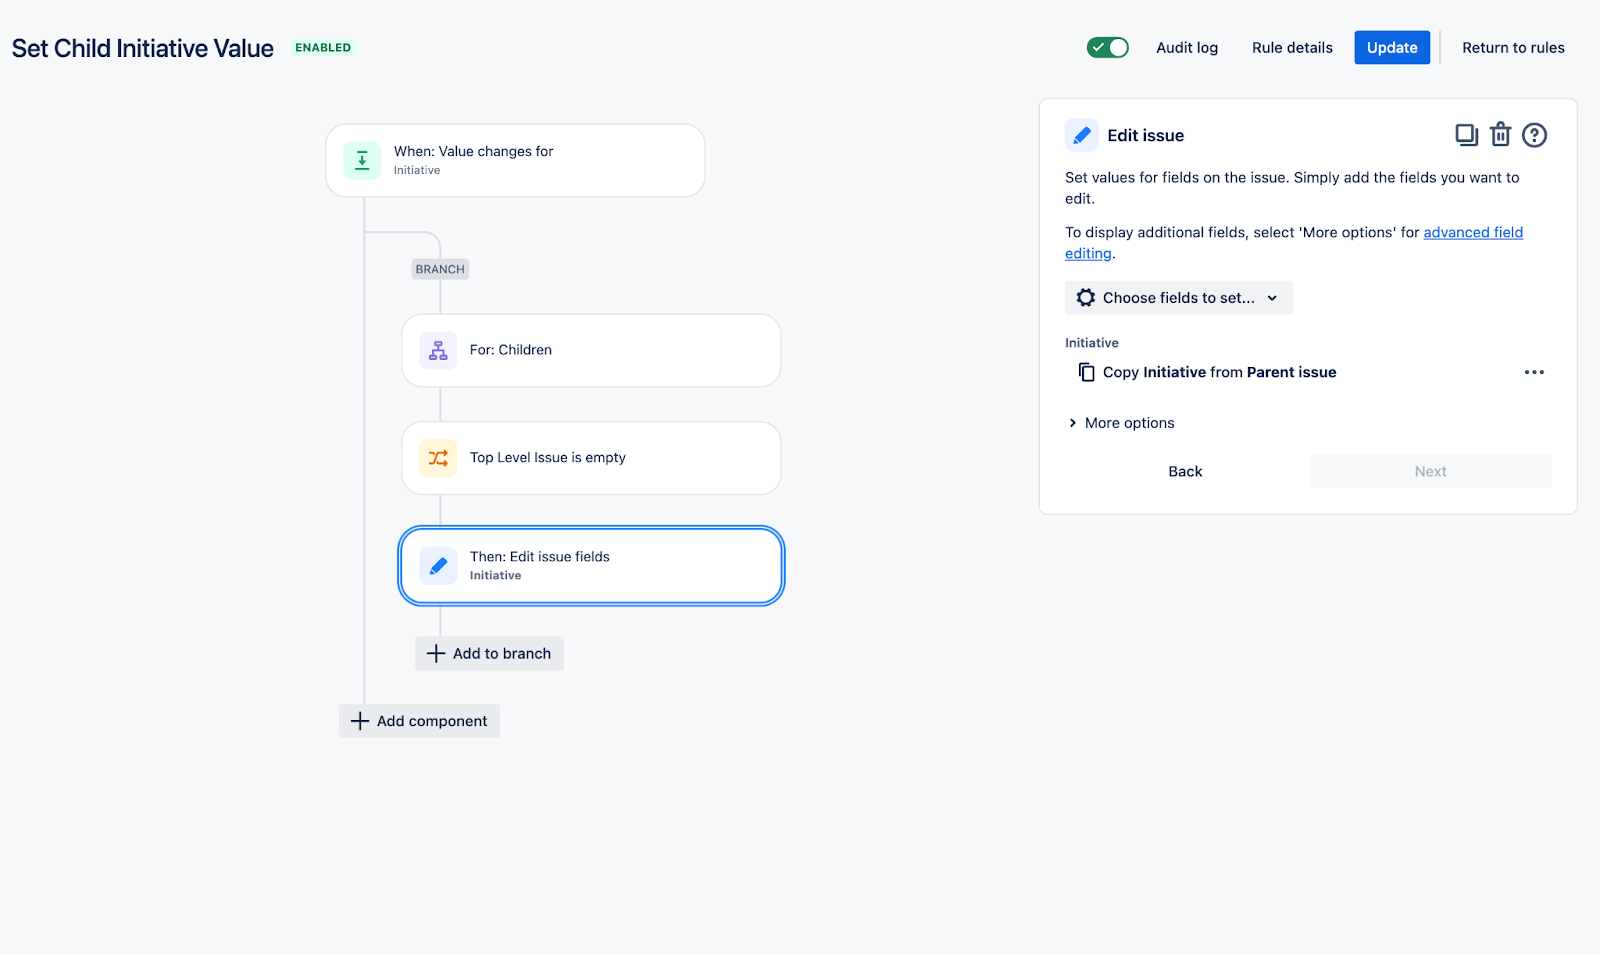
Task: Open Rule details
Action: click(1292, 48)
